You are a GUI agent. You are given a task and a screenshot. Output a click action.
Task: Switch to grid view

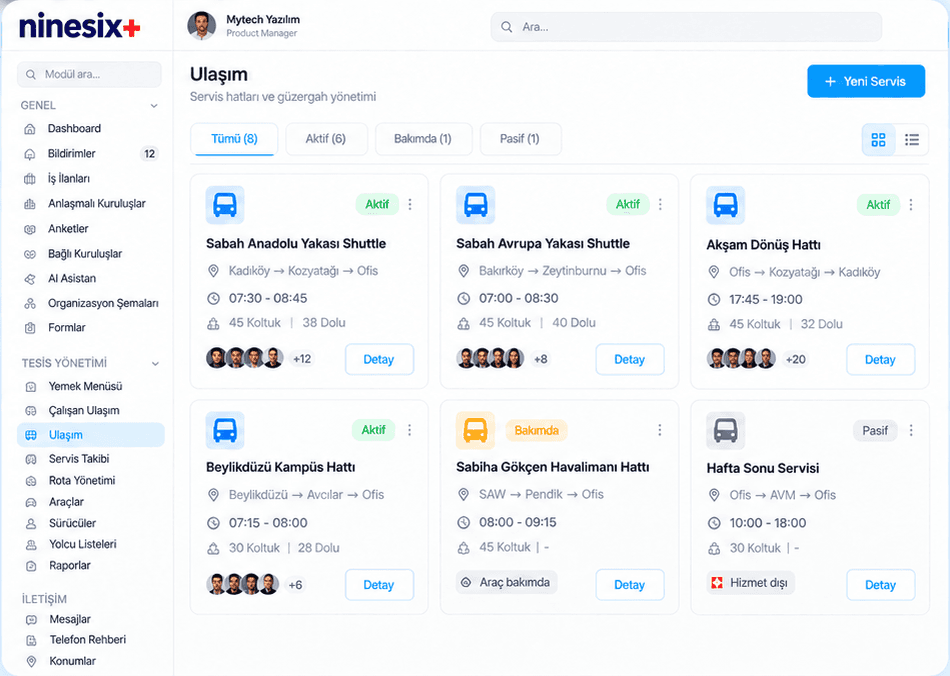(x=879, y=140)
